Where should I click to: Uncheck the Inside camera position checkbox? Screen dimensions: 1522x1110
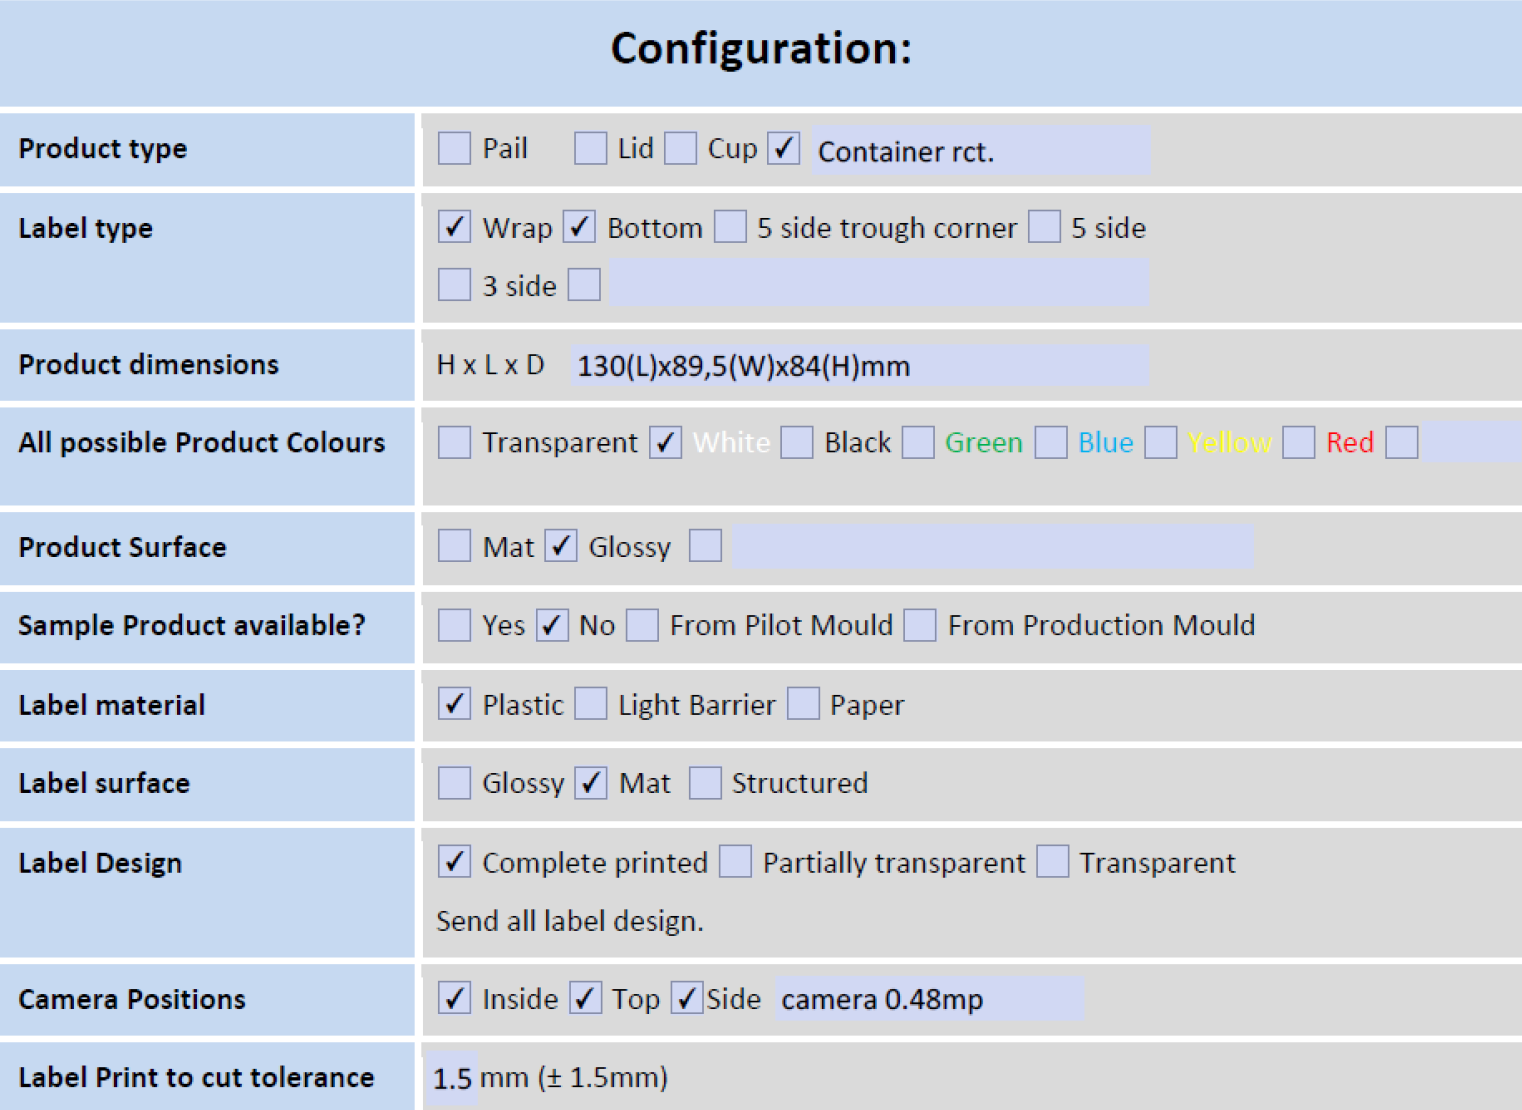pyautogui.click(x=454, y=998)
